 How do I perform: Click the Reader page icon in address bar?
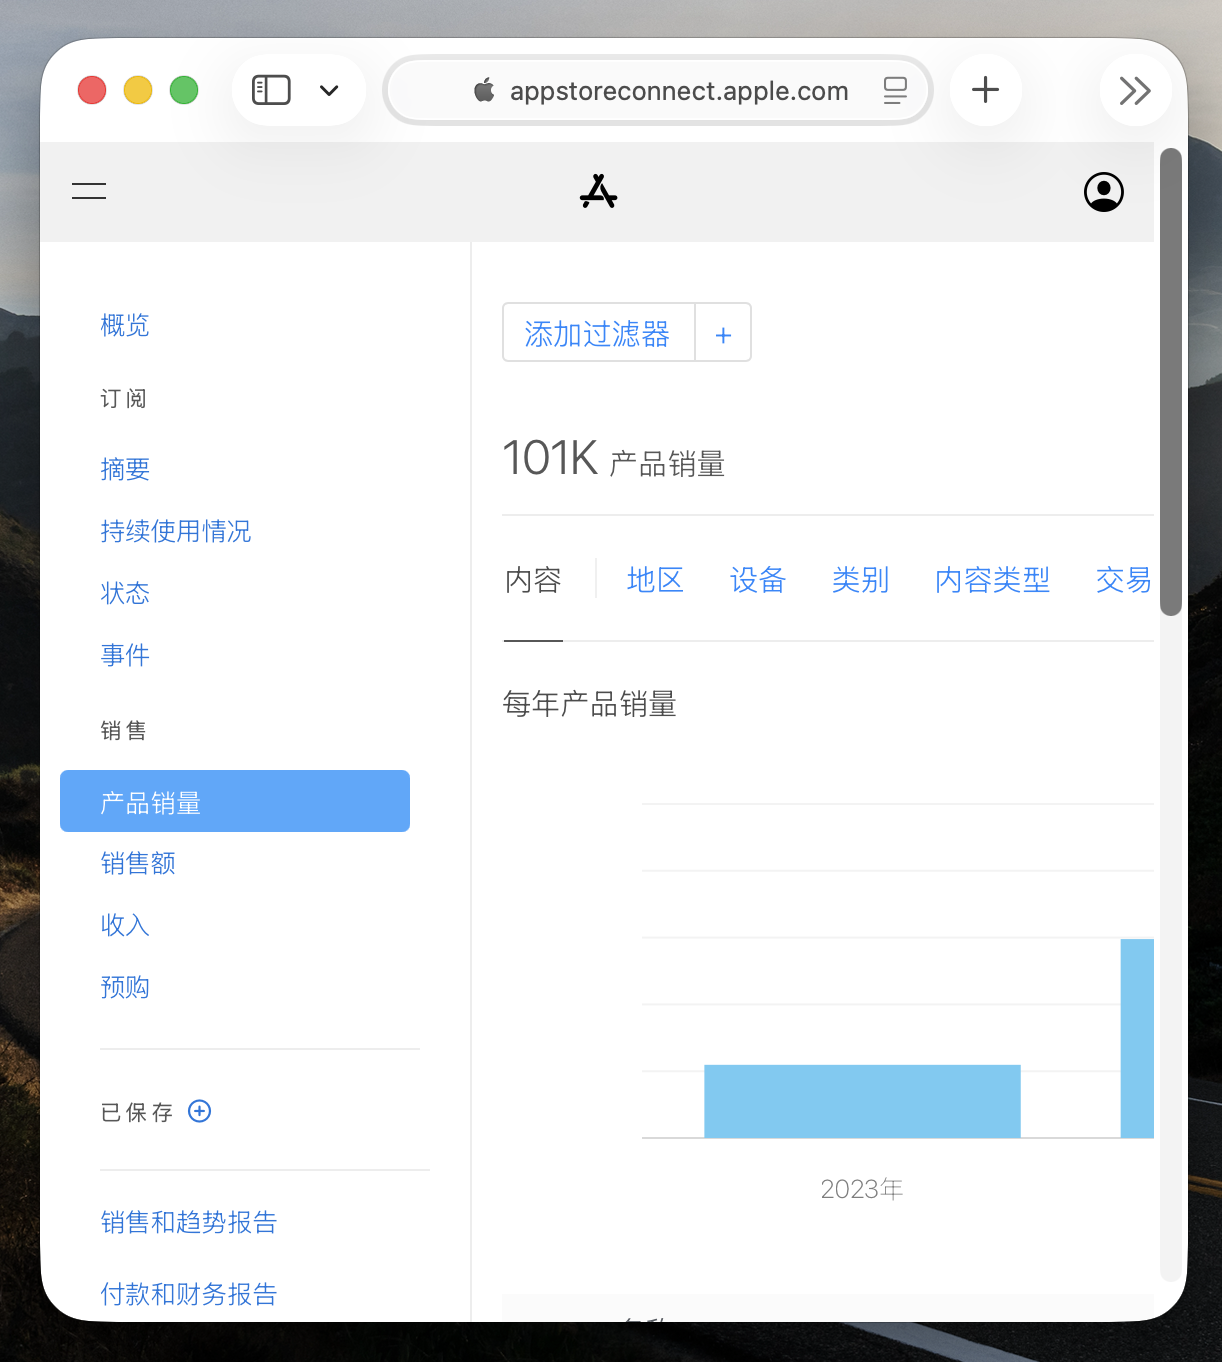[x=895, y=91]
